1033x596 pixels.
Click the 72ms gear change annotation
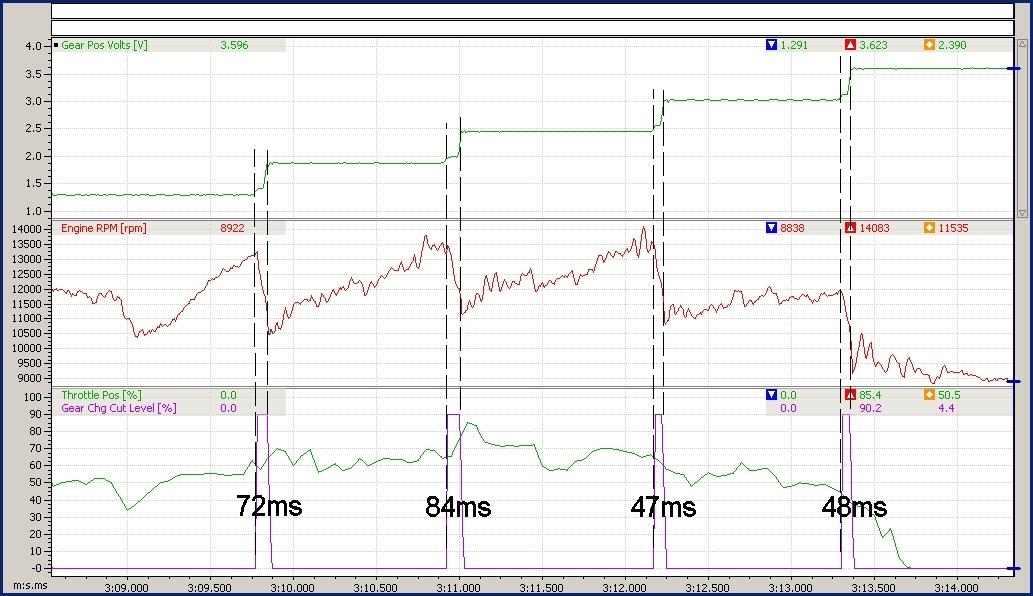[x=269, y=506]
